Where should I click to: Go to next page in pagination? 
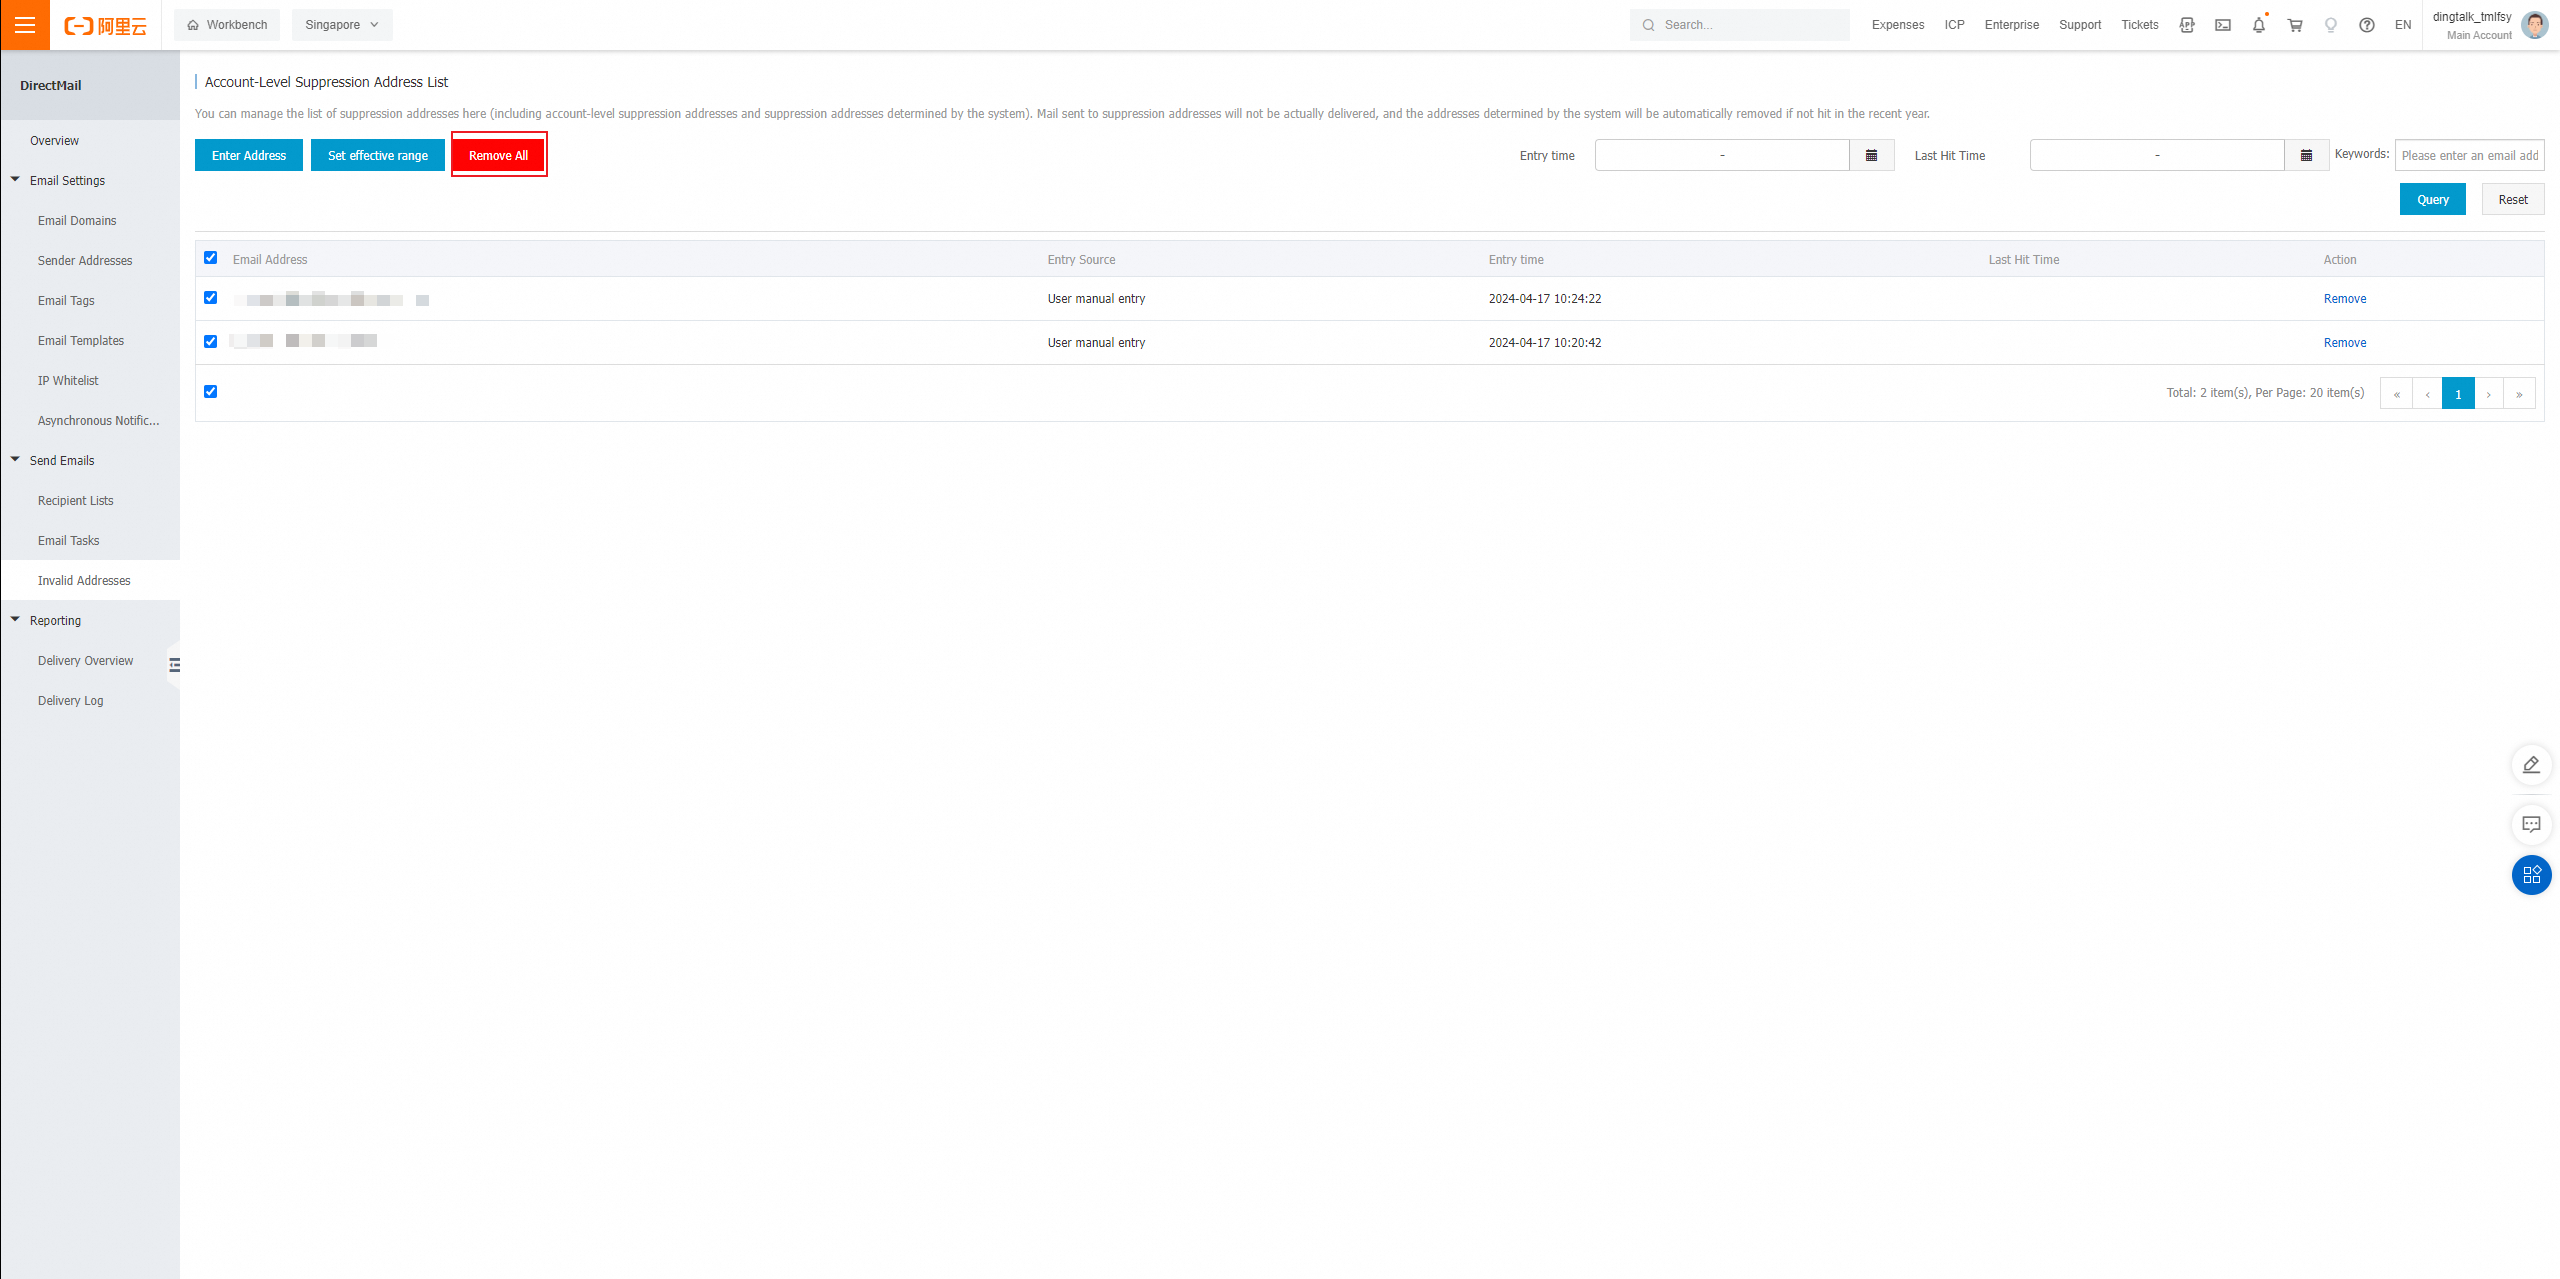2488,394
